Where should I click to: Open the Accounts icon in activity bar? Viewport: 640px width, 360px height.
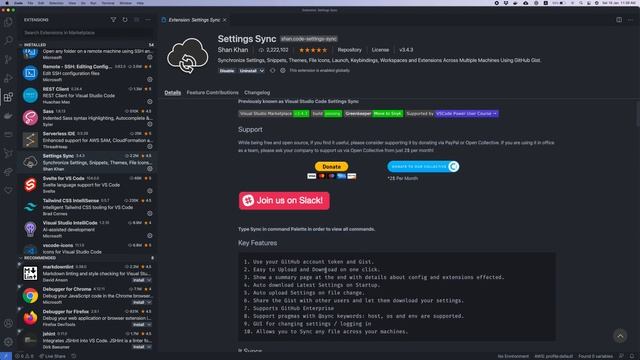click(8, 323)
